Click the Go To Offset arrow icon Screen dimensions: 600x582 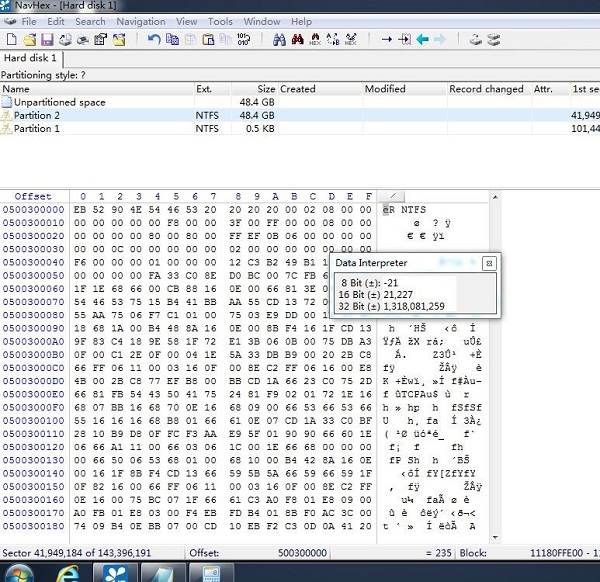pyautogui.click(x=387, y=39)
